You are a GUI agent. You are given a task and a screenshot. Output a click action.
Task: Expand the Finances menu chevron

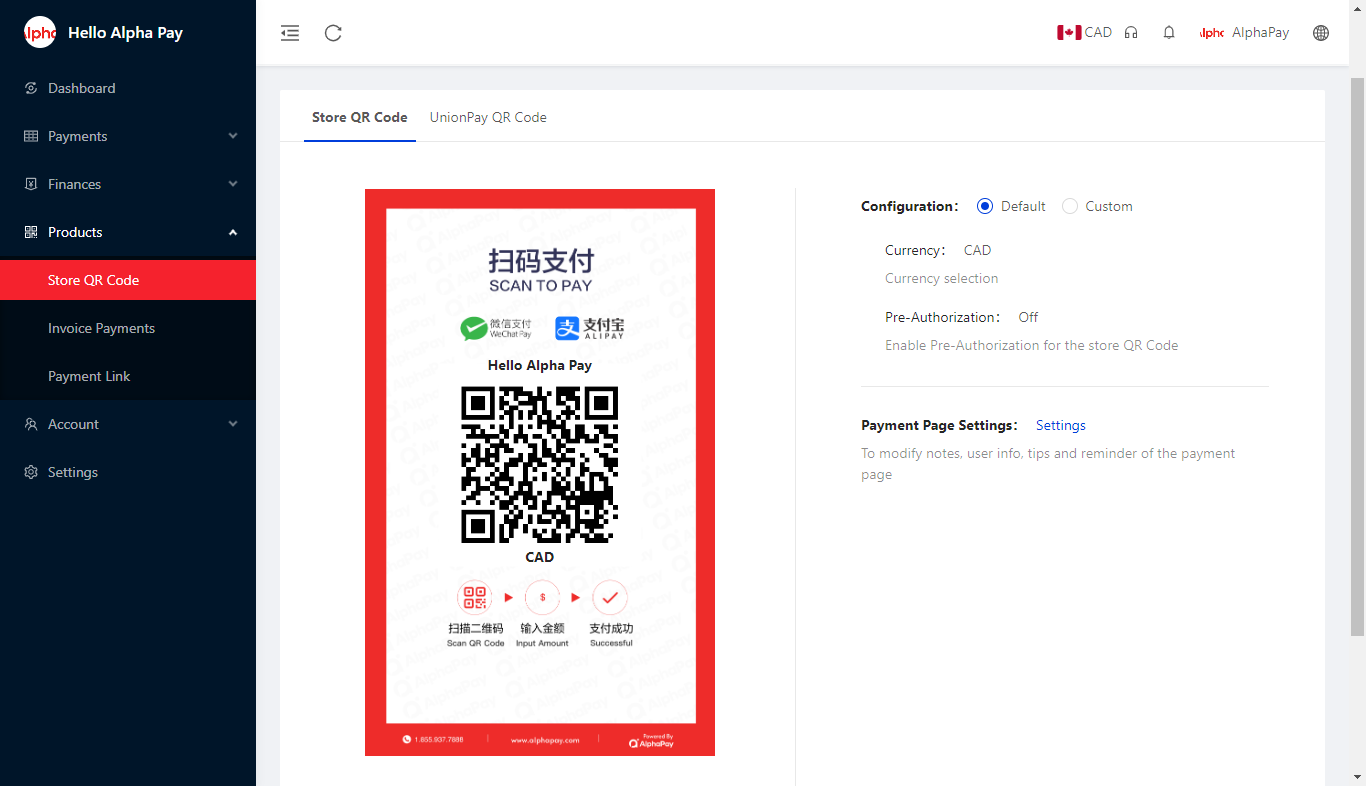(x=233, y=184)
